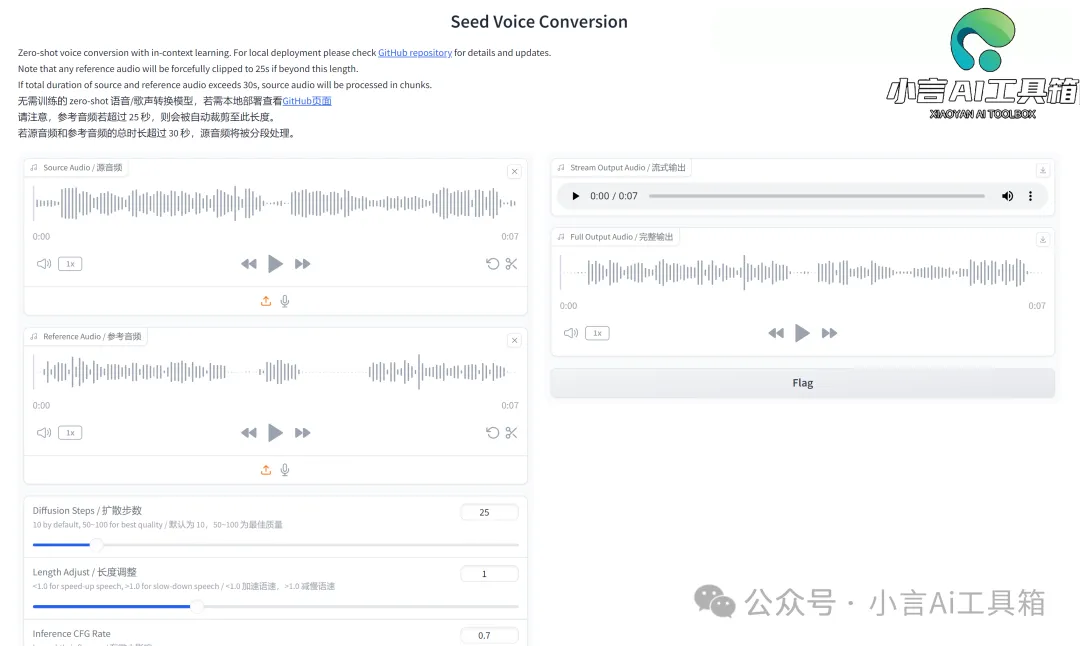Rewind the Full Output Audio
The image size is (1080, 646).
pyautogui.click(x=776, y=333)
